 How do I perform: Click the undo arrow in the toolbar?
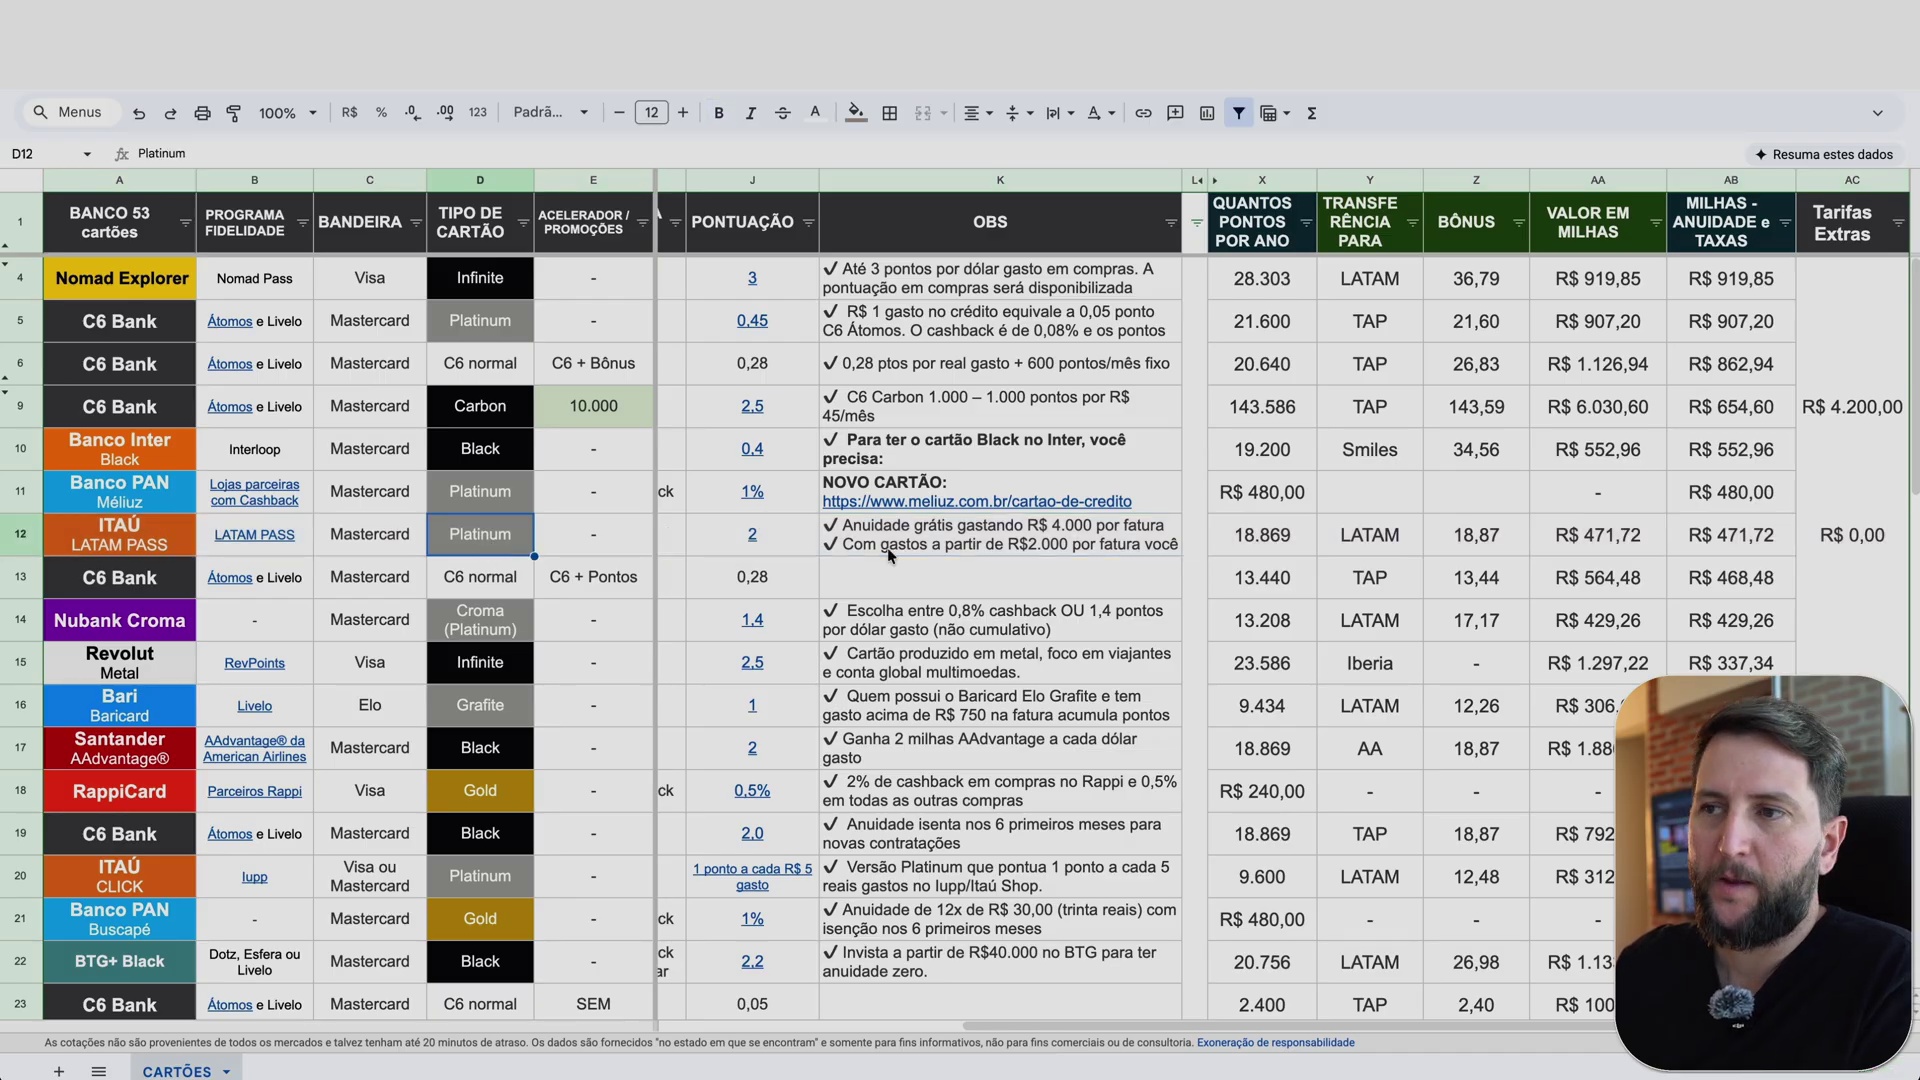coord(139,113)
